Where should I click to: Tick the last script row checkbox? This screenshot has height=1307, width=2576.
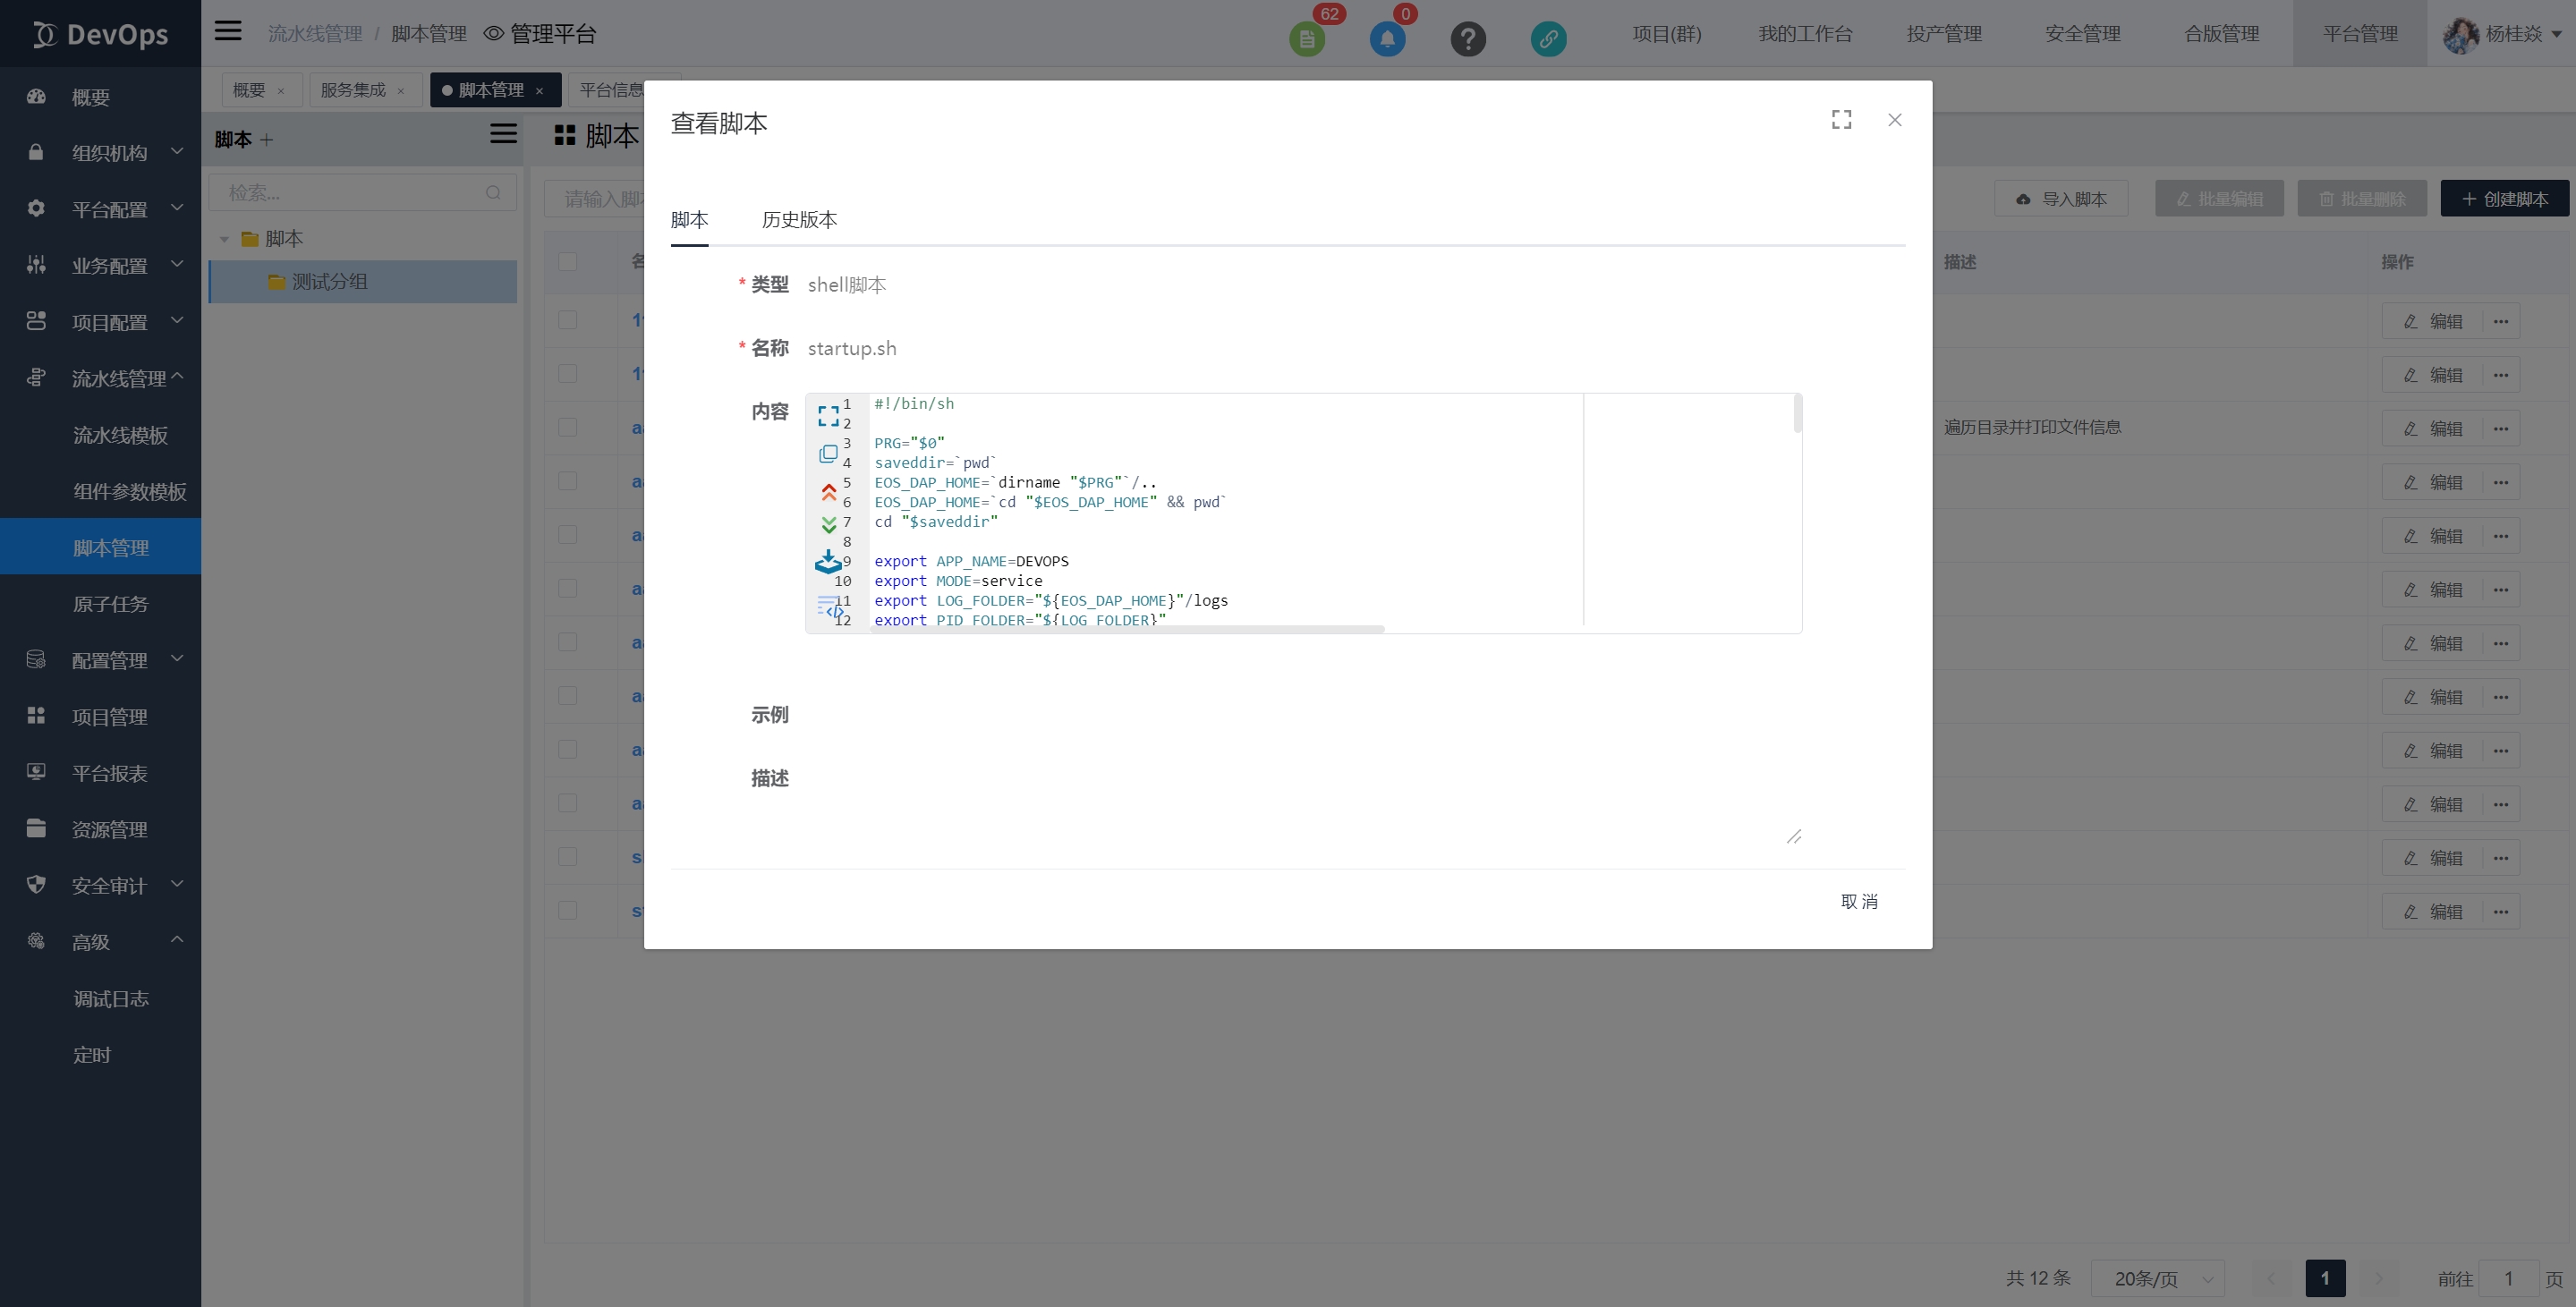(567, 910)
